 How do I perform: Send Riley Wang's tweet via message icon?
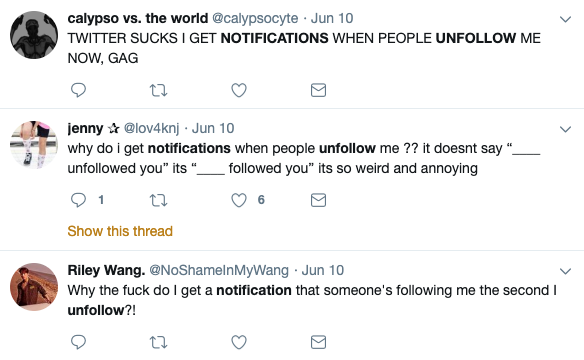[x=318, y=342]
